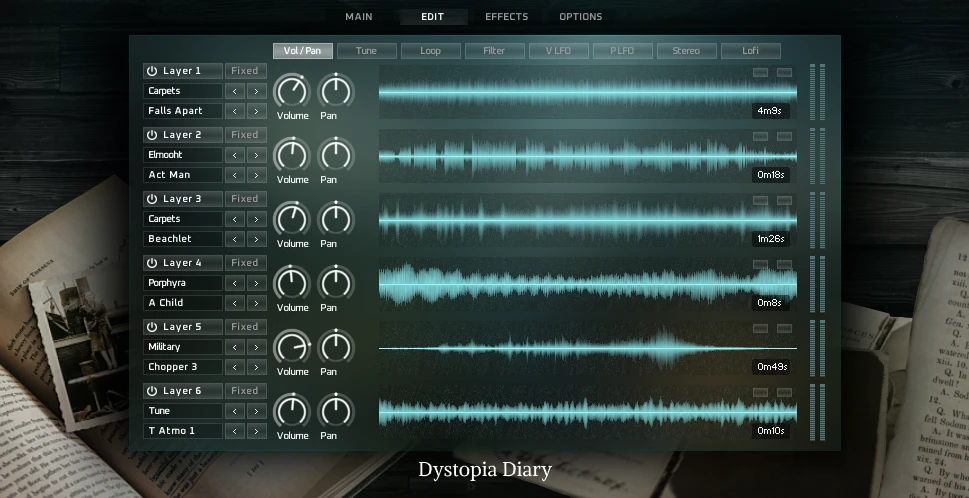The height and width of the screenshot is (498, 969).
Task: Click the Layer 4 waveform display
Action: [x=587, y=283]
